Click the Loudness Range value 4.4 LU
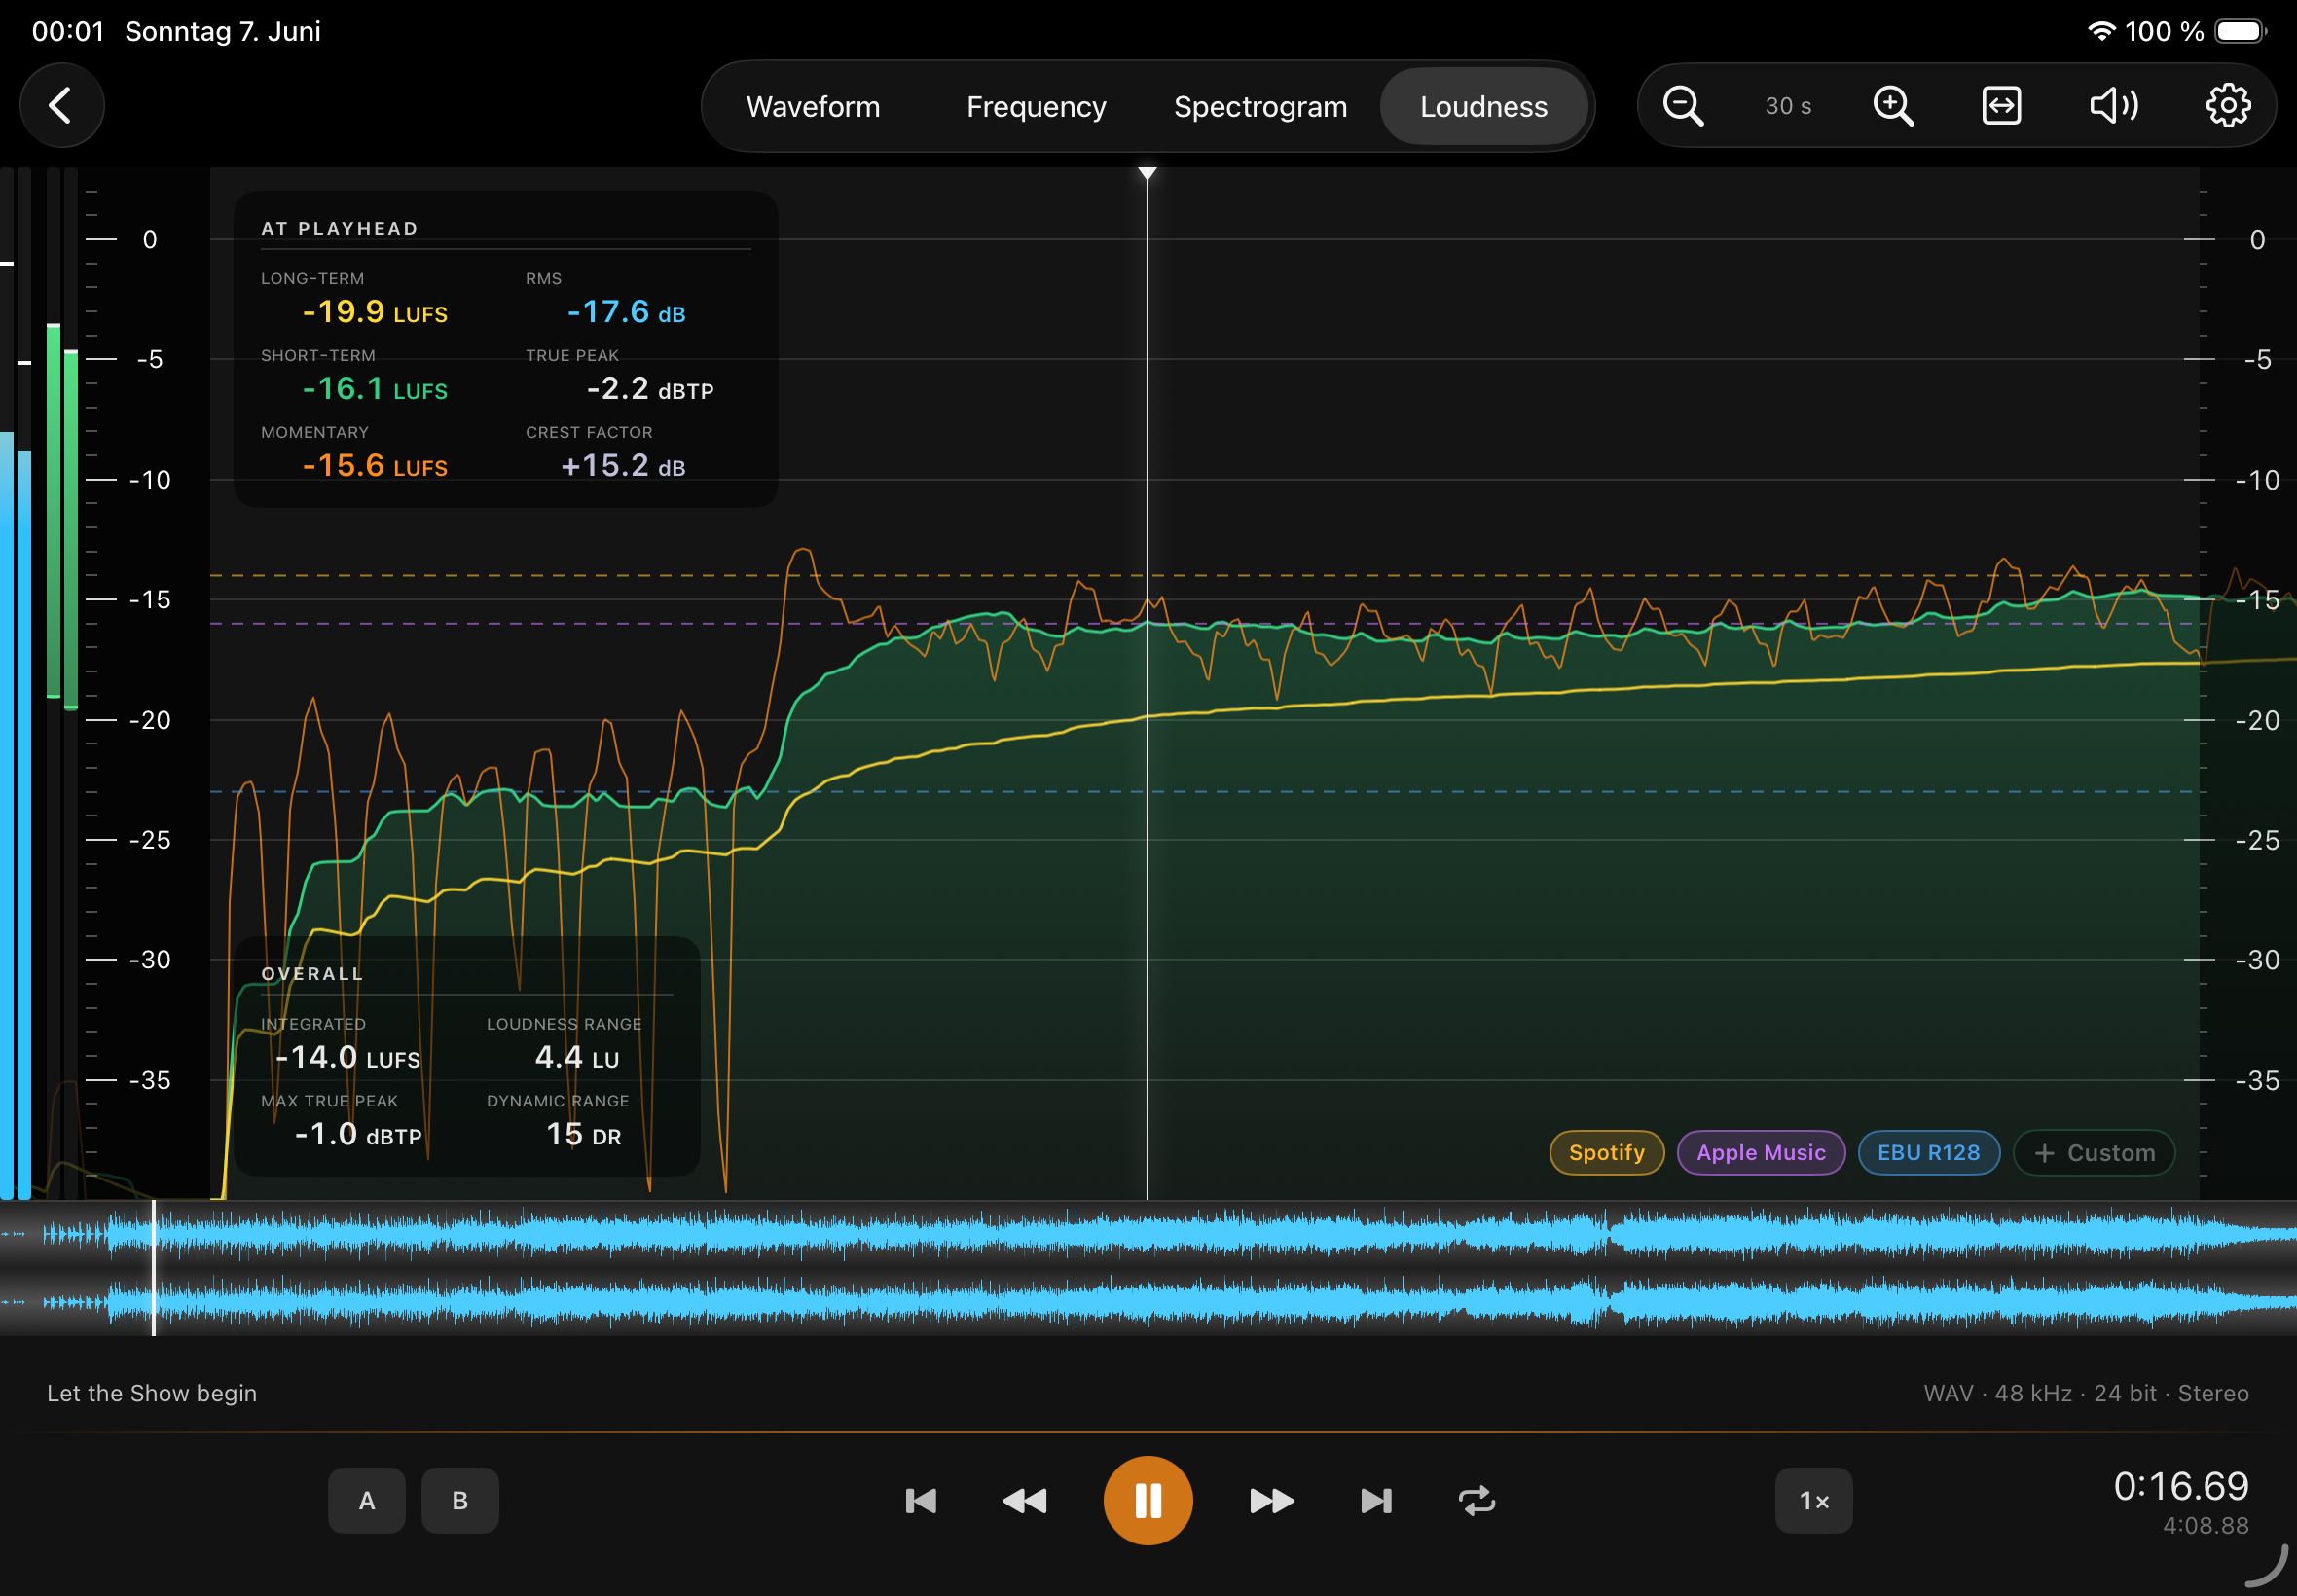 coord(577,1058)
